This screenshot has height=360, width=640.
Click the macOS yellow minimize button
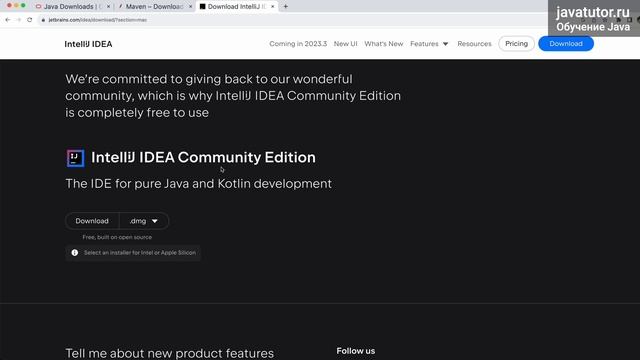pyautogui.click(x=16, y=6)
